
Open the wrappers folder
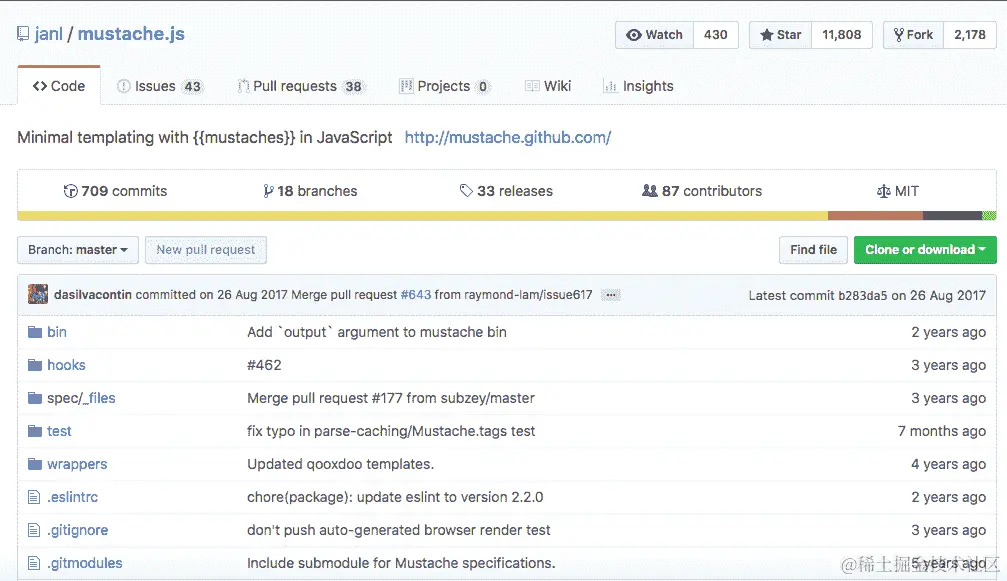click(x=77, y=464)
